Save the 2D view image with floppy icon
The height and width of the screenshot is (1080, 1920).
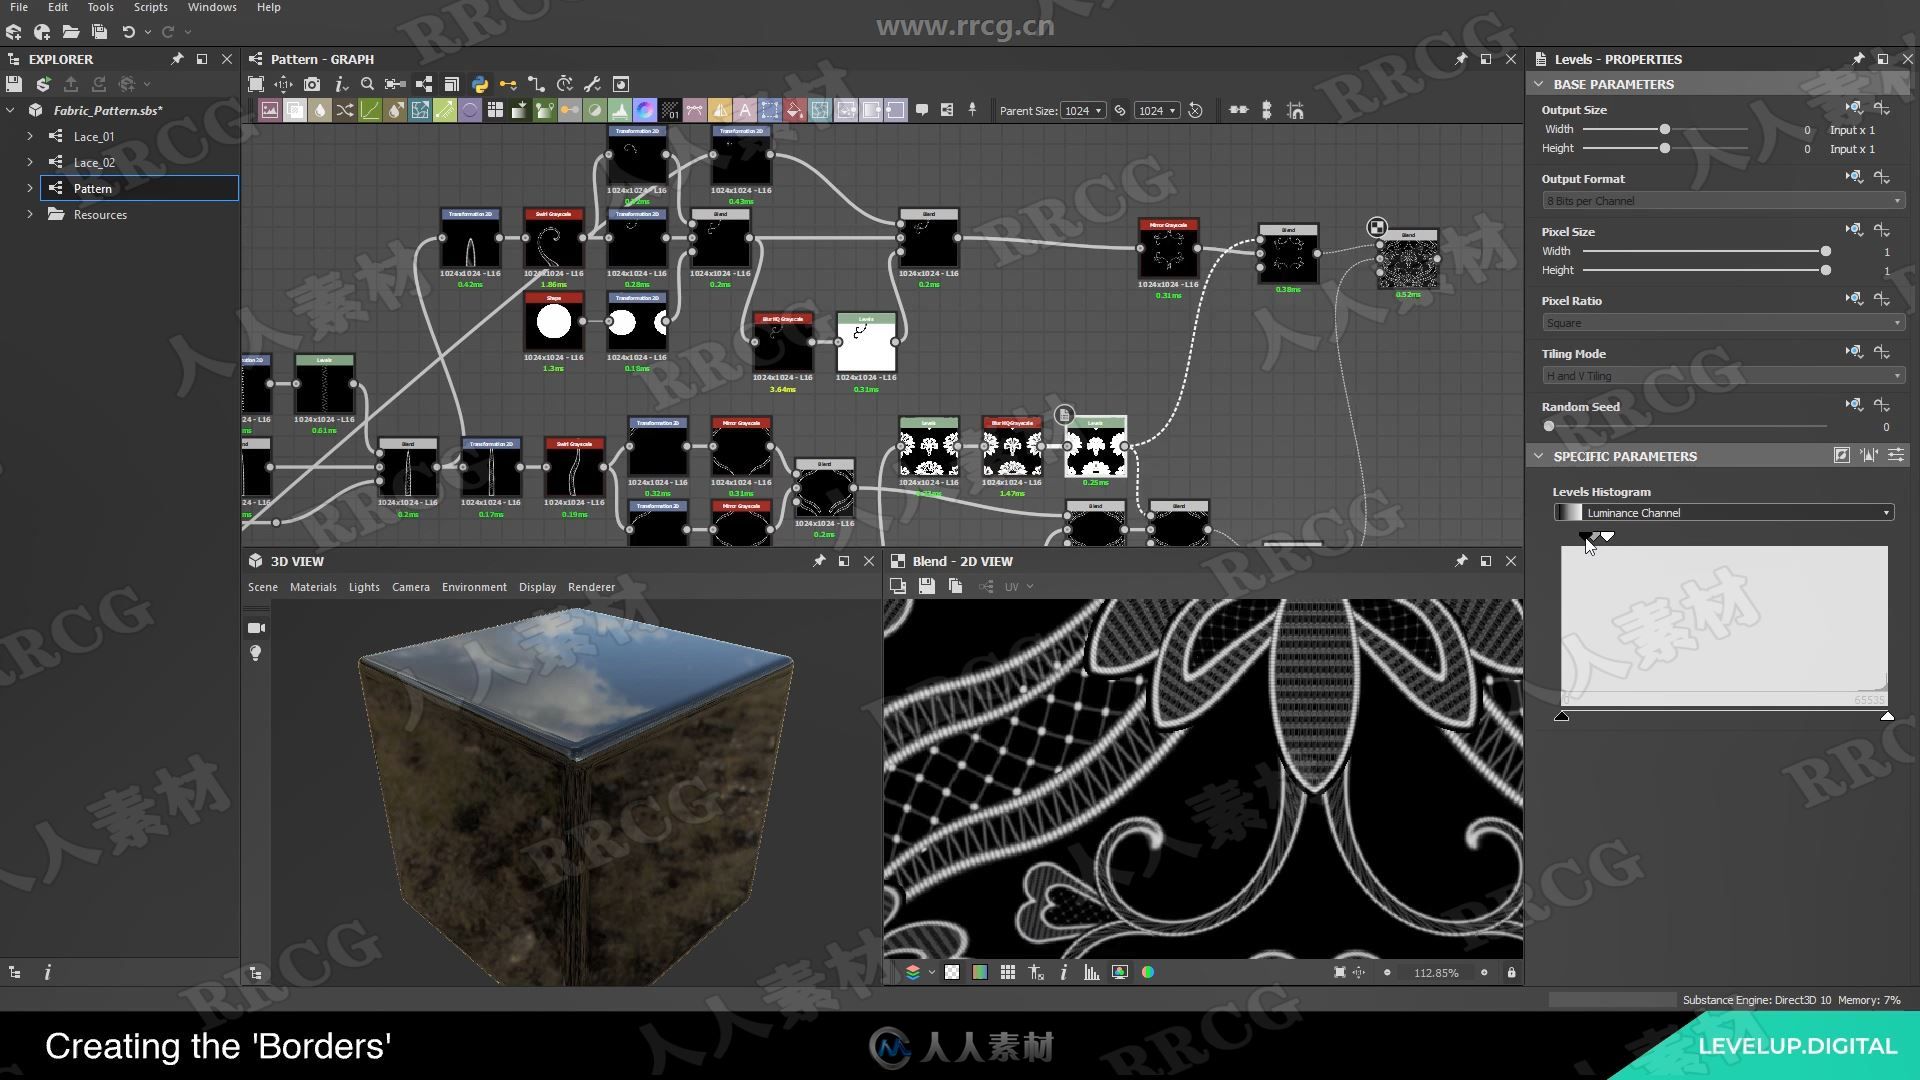[927, 586]
